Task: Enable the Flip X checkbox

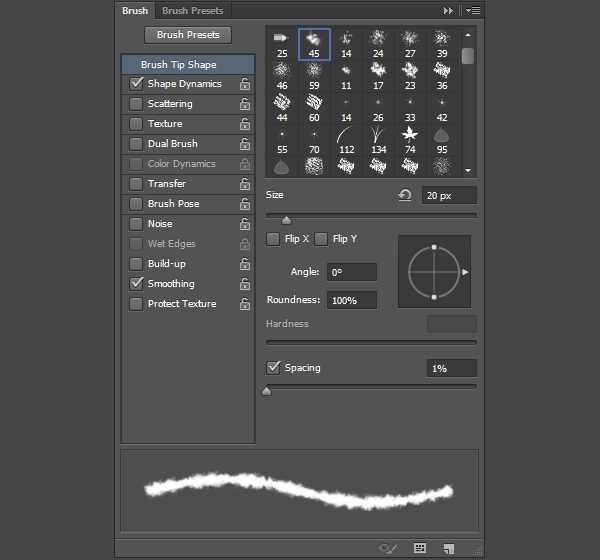Action: click(x=273, y=239)
